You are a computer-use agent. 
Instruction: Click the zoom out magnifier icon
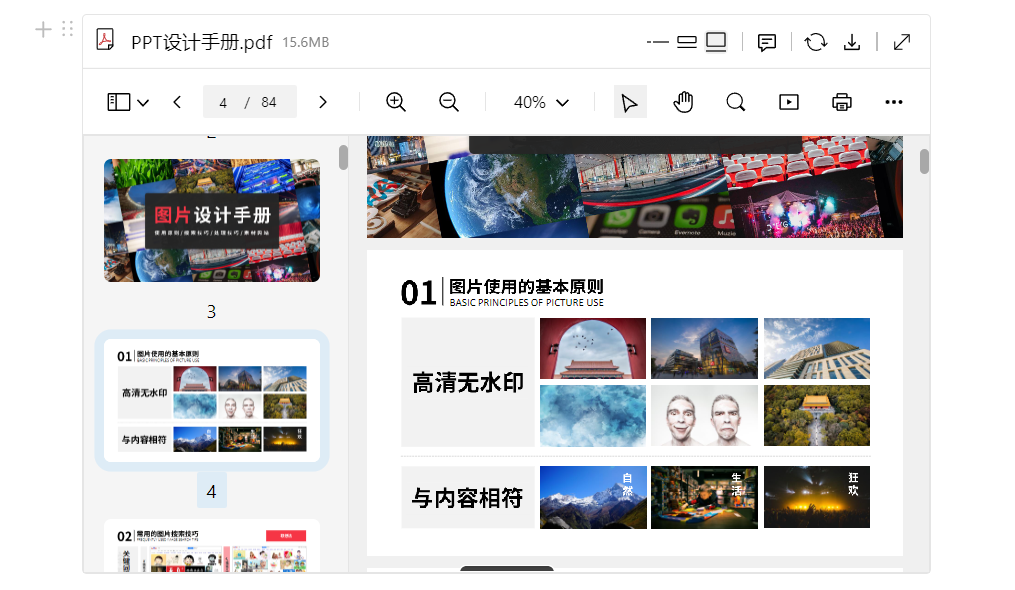tap(448, 101)
